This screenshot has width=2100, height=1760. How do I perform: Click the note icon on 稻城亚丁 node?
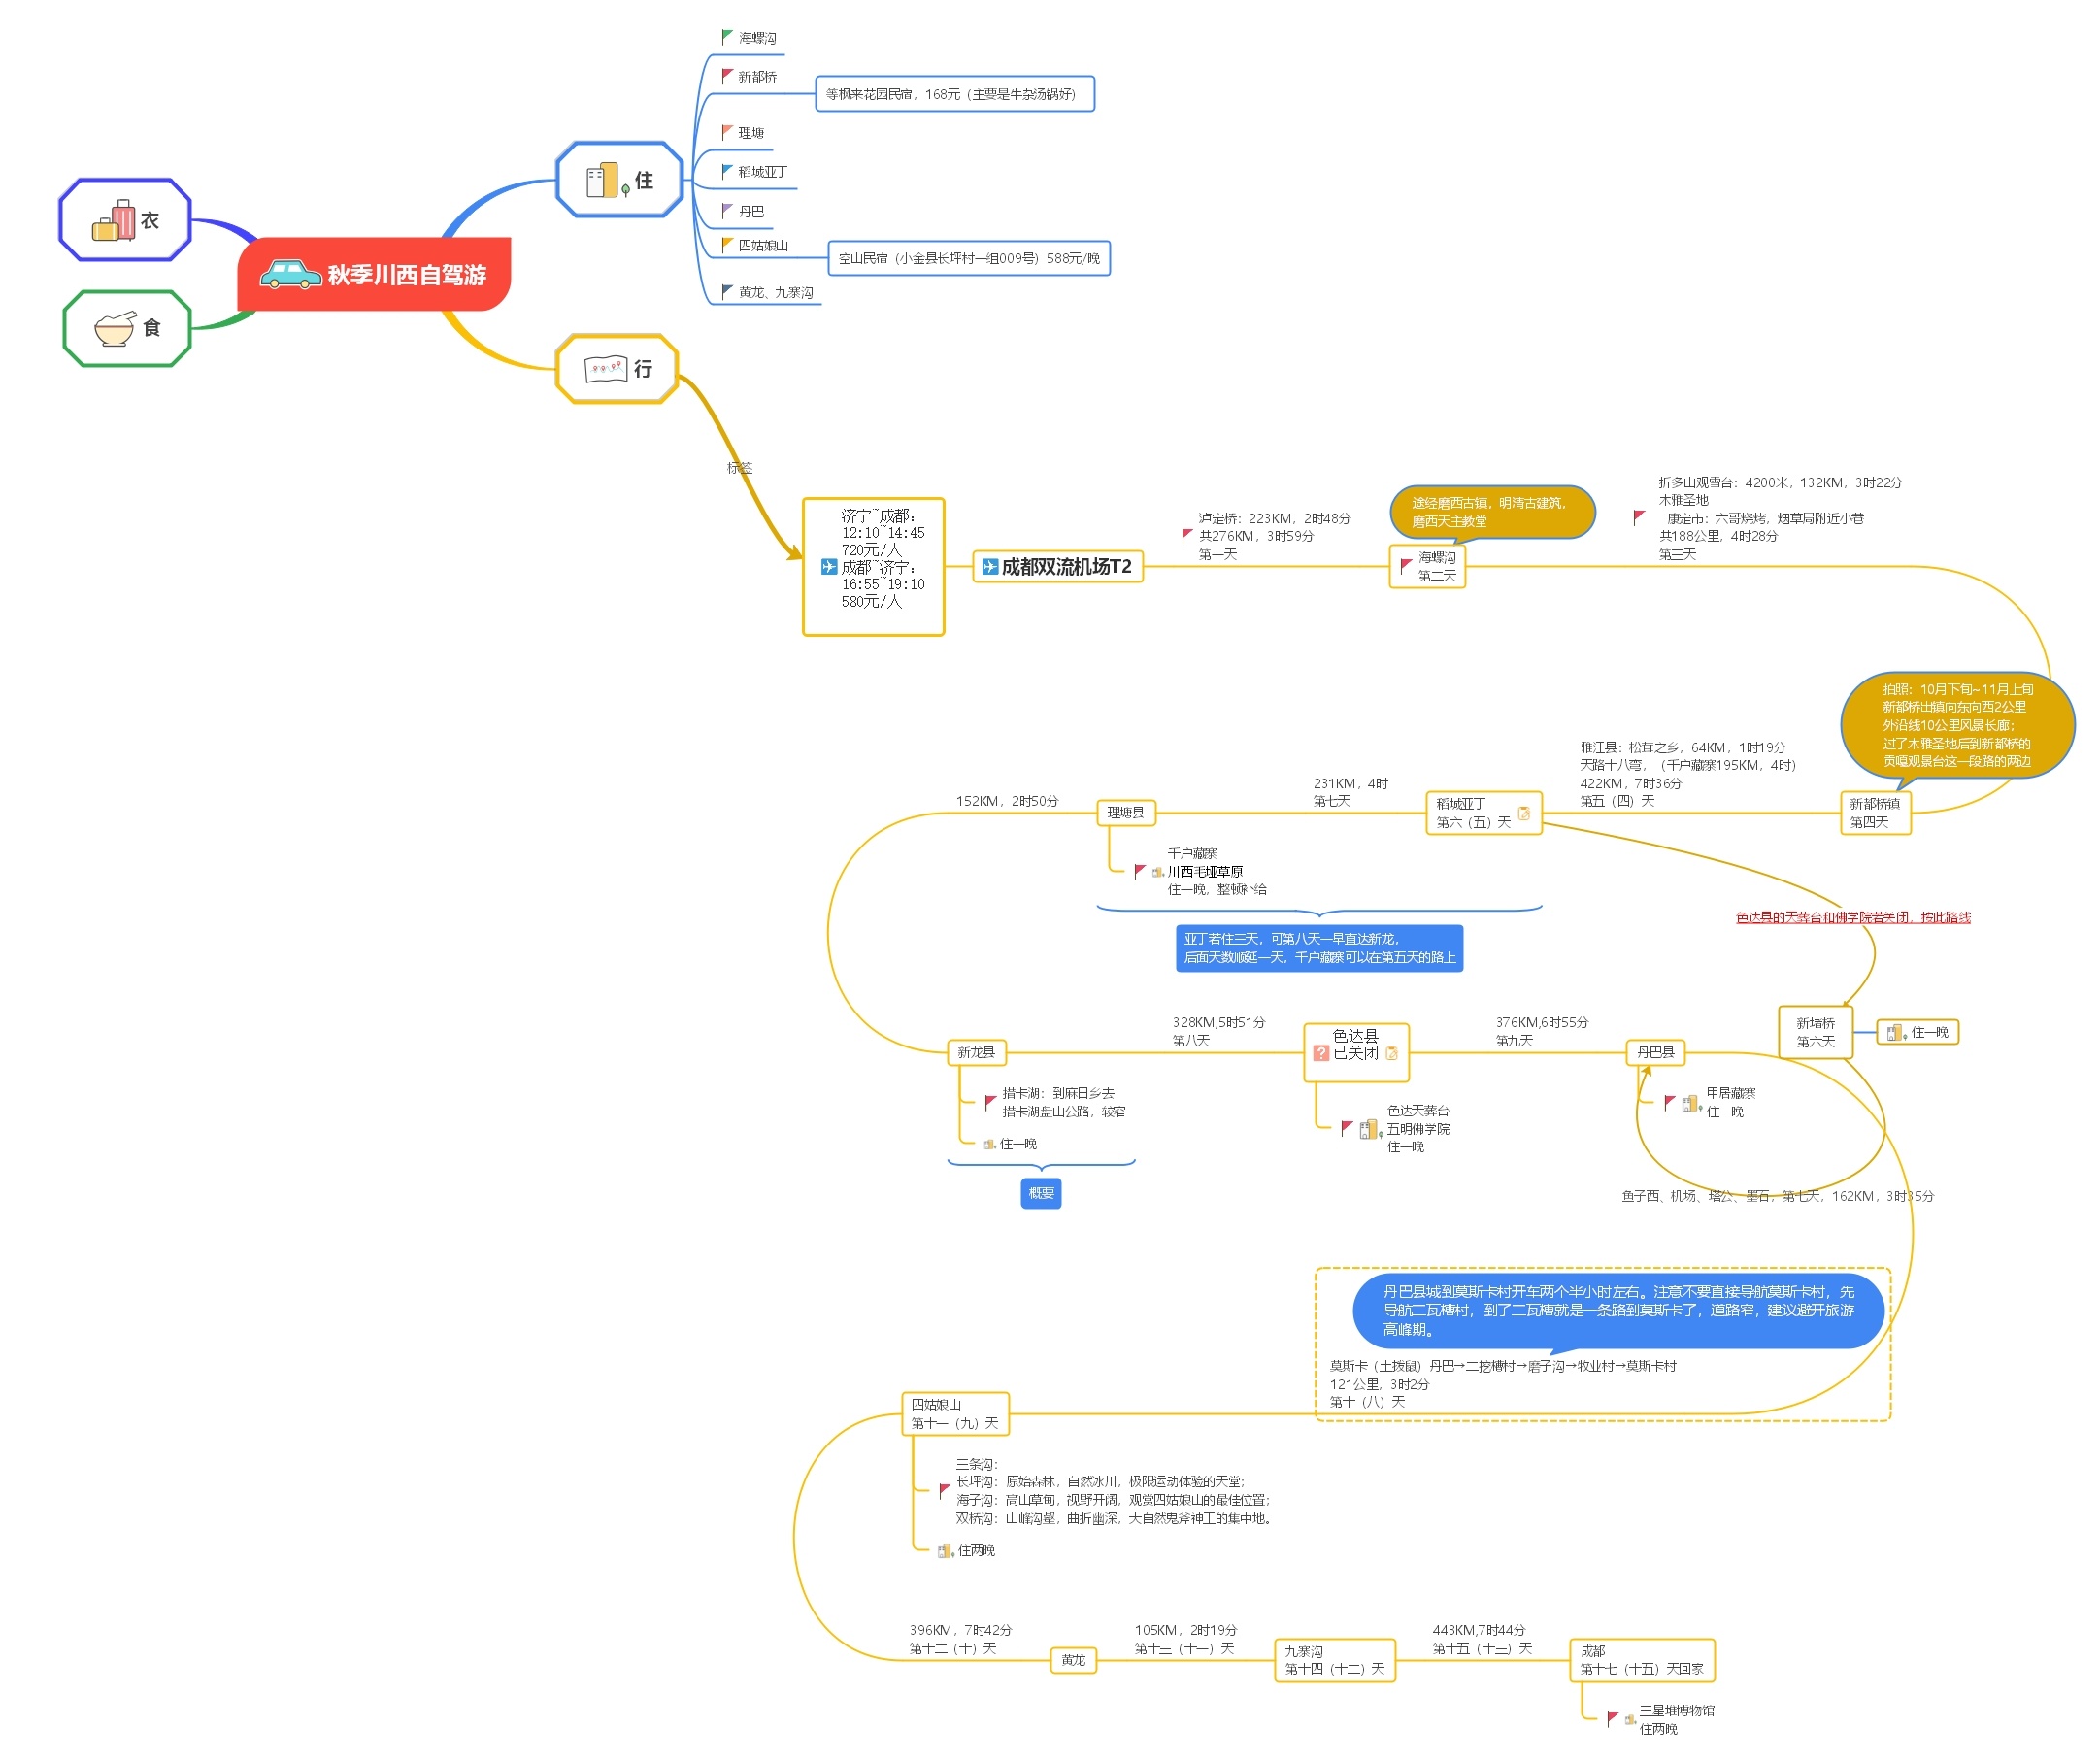(1524, 813)
